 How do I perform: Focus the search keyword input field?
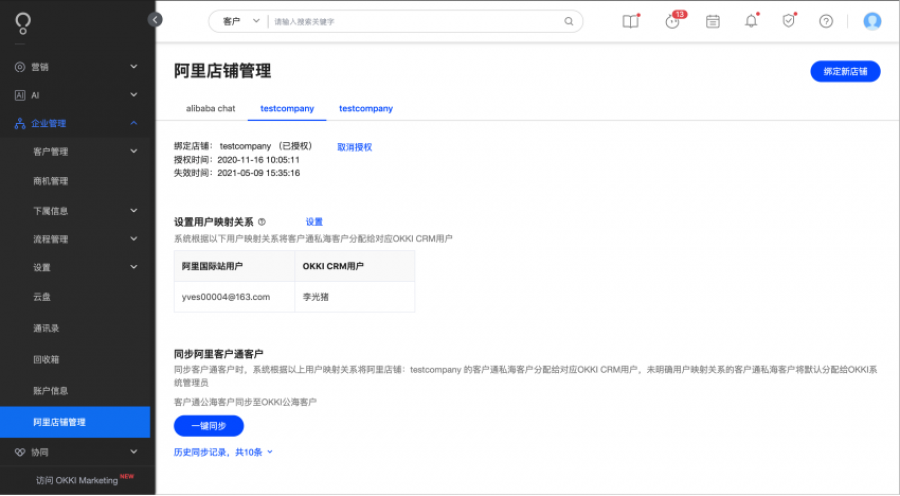coord(416,21)
